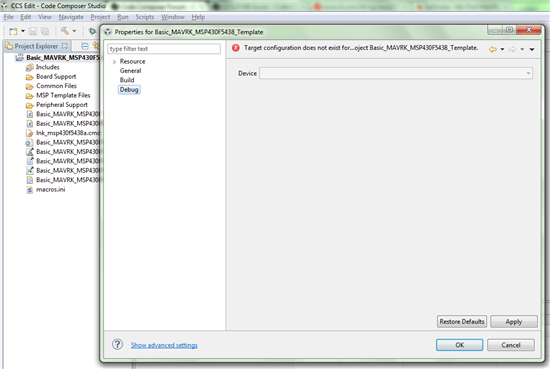Open the File menu

click(8, 17)
